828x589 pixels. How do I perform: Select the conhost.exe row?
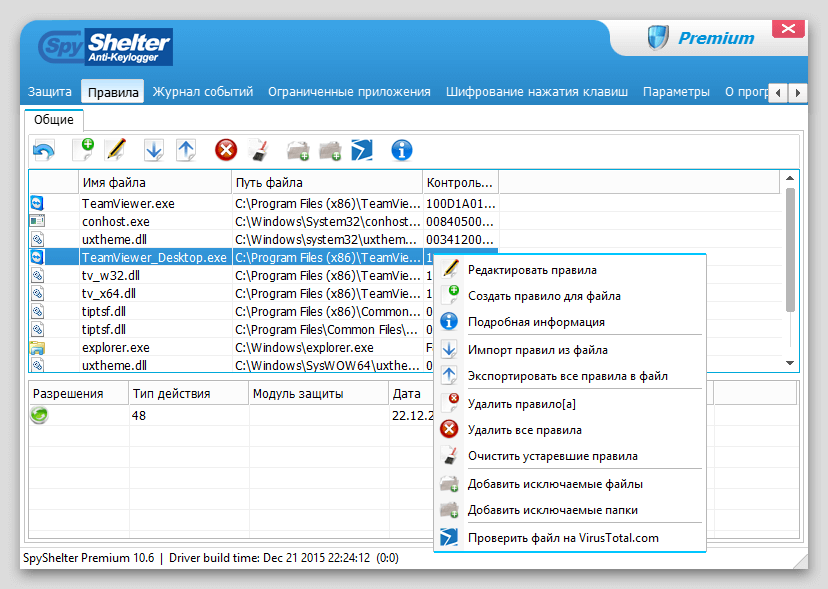coord(263,221)
